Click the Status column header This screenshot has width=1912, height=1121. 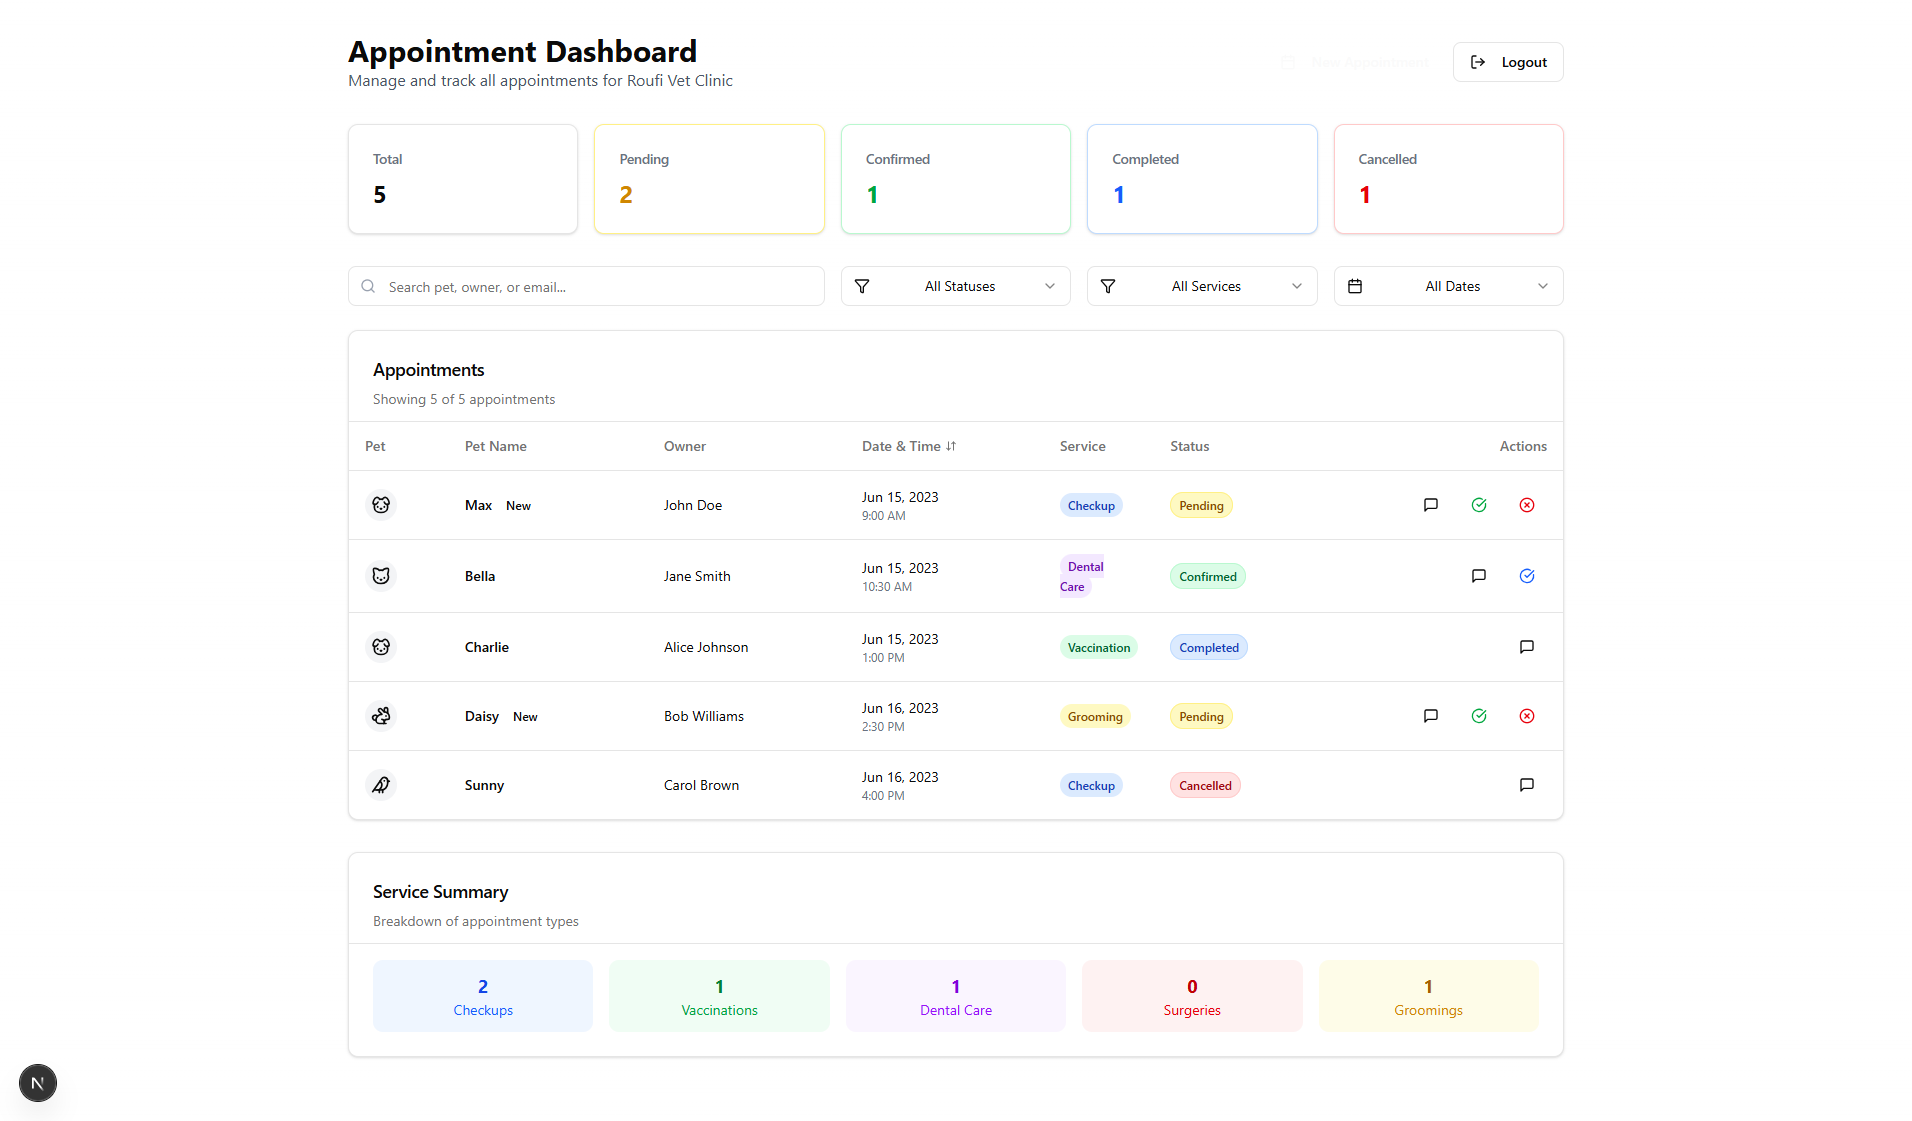1190,446
